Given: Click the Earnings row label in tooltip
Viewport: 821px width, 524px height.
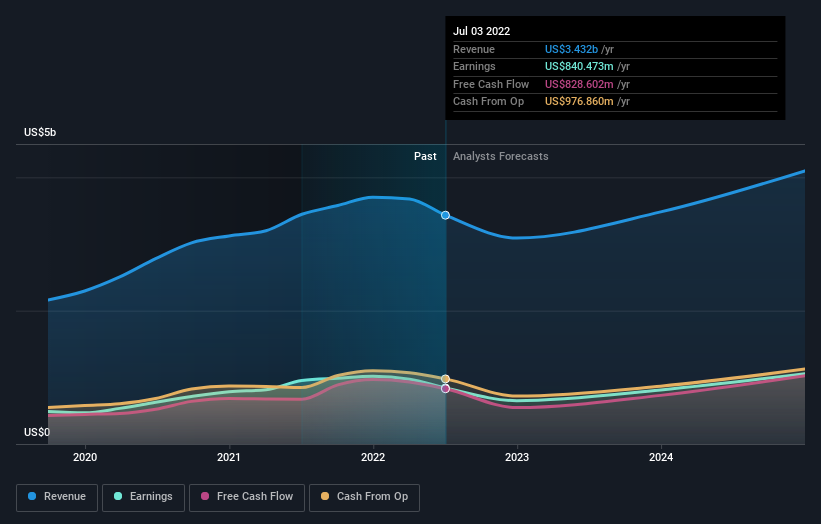Looking at the screenshot, I should coord(474,66).
